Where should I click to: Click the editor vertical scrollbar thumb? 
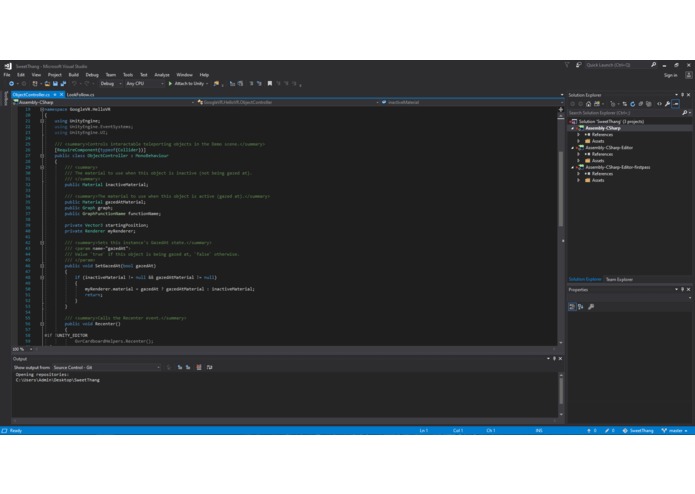click(x=561, y=188)
